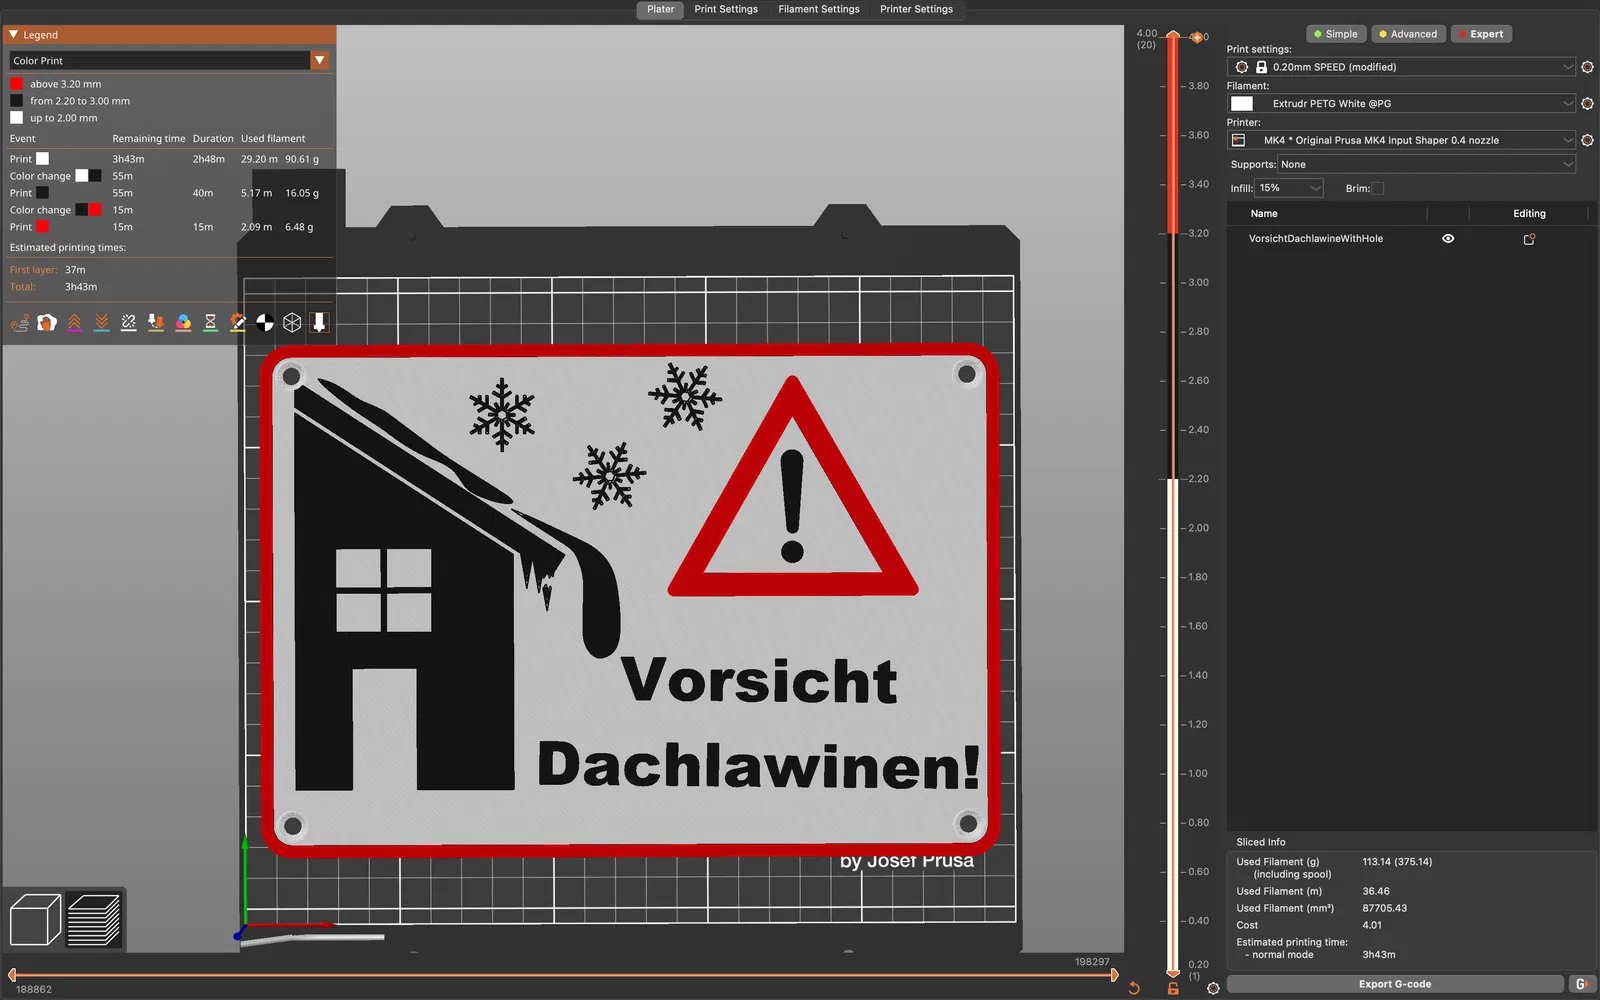
Task: Toggle tool position marker icon
Action: (x=319, y=322)
